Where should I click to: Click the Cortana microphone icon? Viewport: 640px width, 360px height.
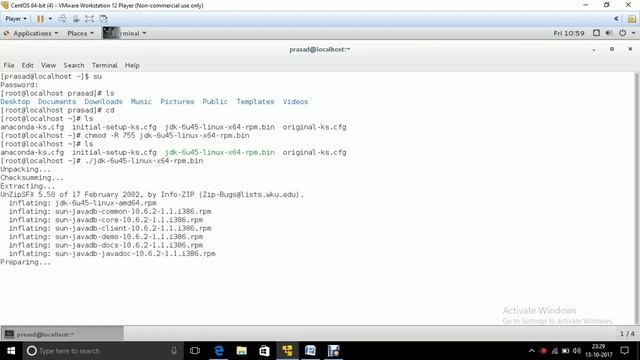[x=174, y=351]
